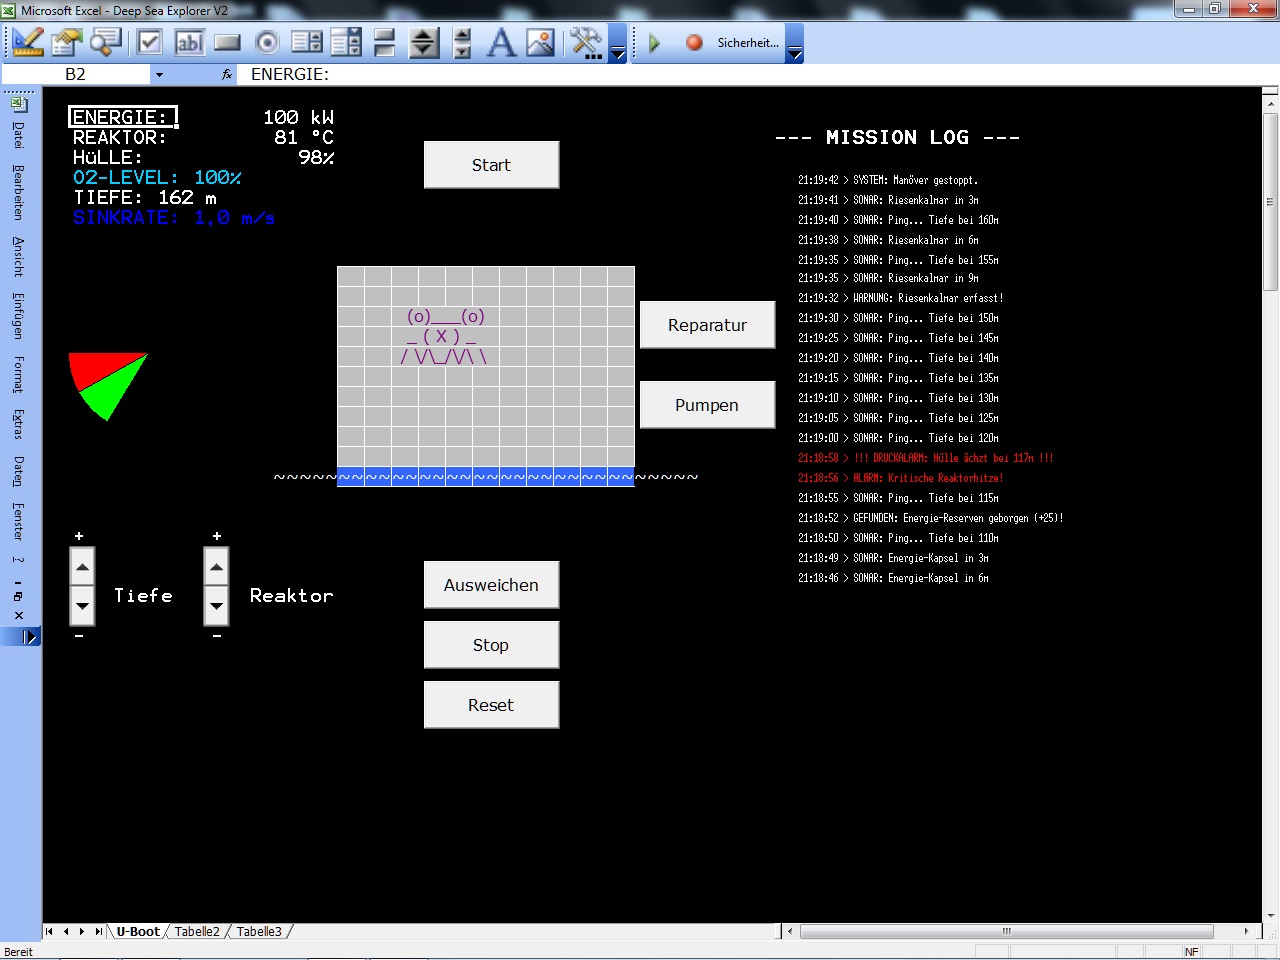1280x960 pixels.
Task: Click the Ausweichen button
Action: click(491, 585)
